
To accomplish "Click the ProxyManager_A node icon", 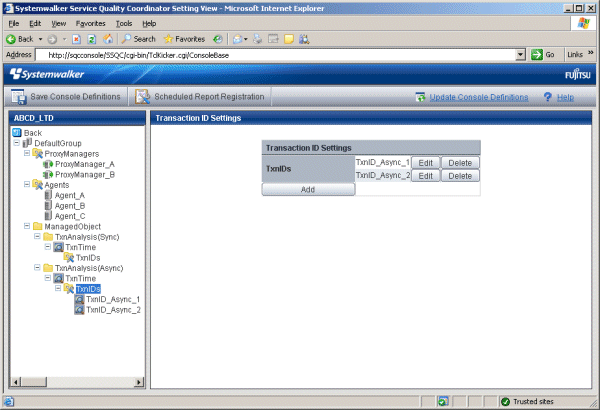I will [x=47, y=164].
